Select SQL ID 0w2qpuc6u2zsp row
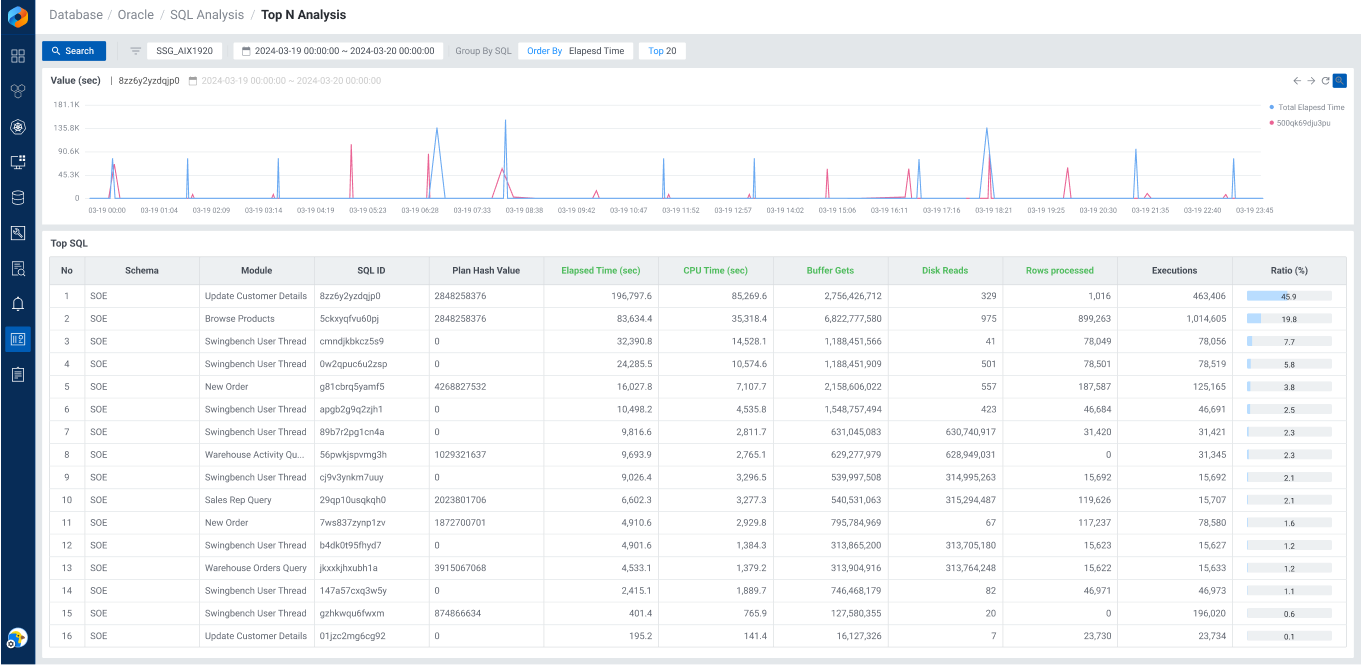This screenshot has height=665, width=1361. point(697,364)
